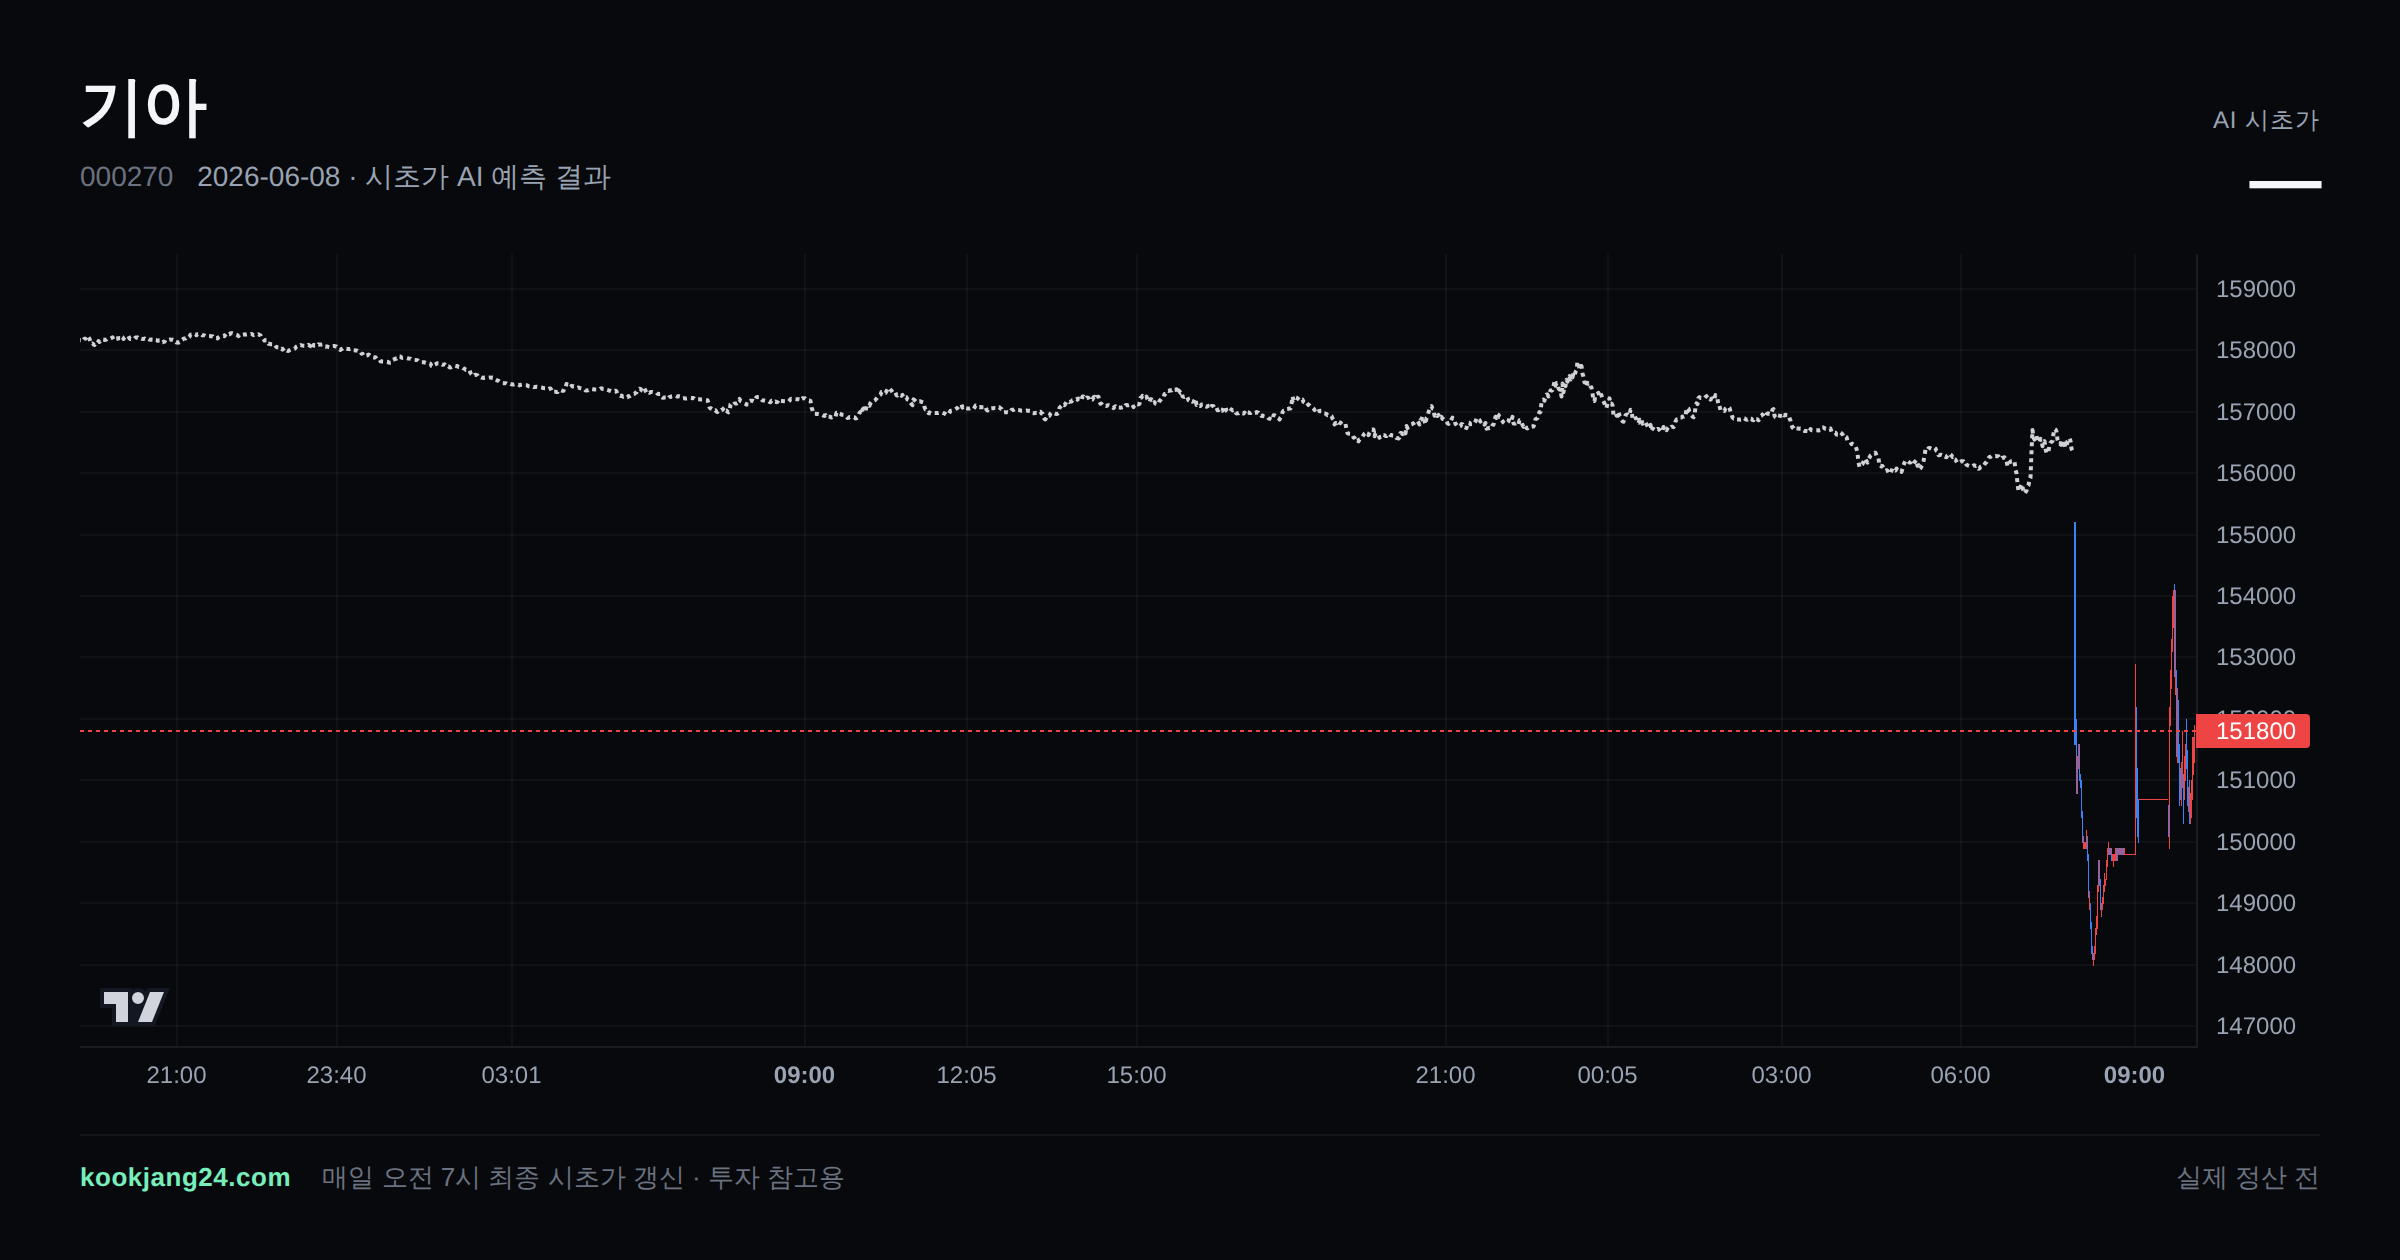Click the 155000 price axis label
This screenshot has height=1260, width=2400.
[2255, 535]
